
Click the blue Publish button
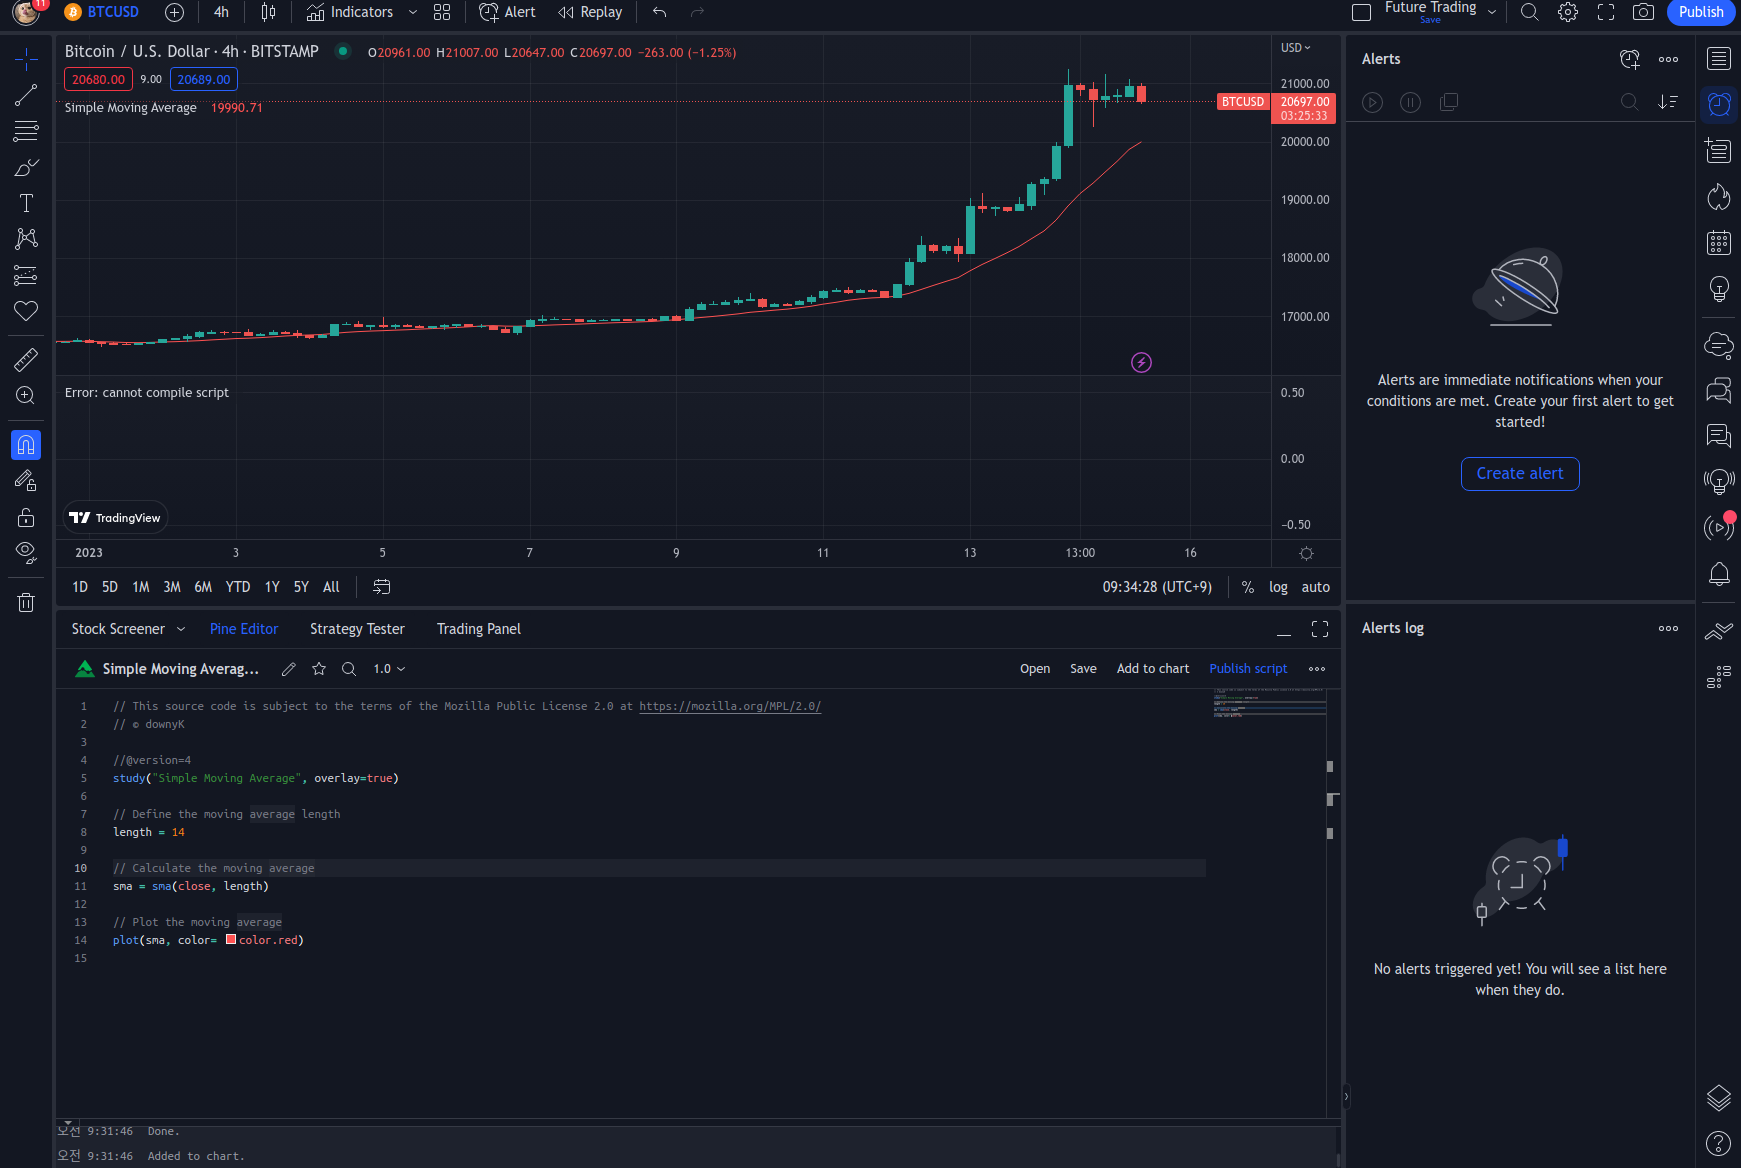tap(1701, 12)
